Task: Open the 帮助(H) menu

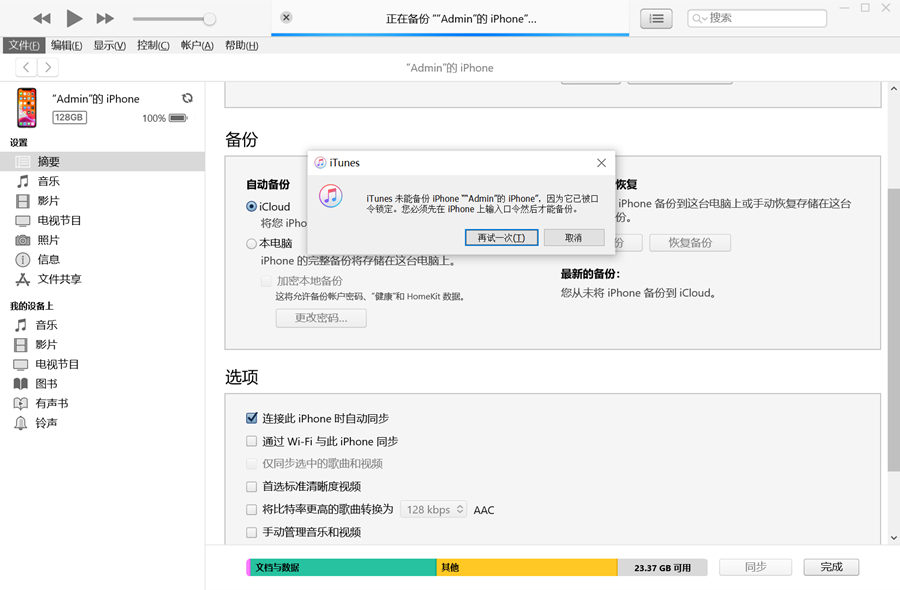Action: click(241, 45)
